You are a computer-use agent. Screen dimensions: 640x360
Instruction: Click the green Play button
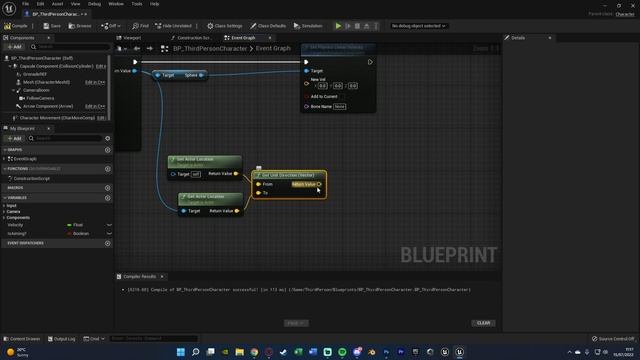(338, 26)
